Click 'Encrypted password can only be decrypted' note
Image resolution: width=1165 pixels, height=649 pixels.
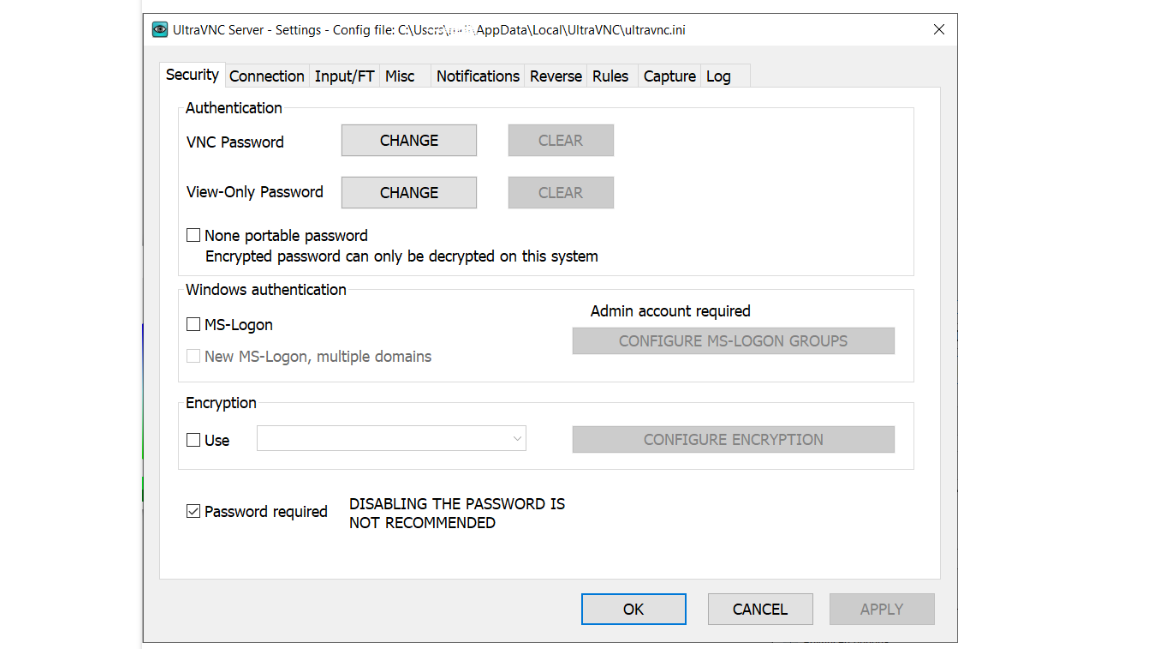[x=401, y=256]
